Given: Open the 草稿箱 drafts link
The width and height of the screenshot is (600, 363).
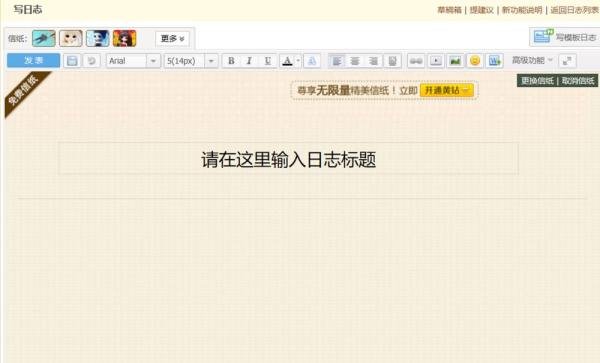Looking at the screenshot, I should click(449, 10).
